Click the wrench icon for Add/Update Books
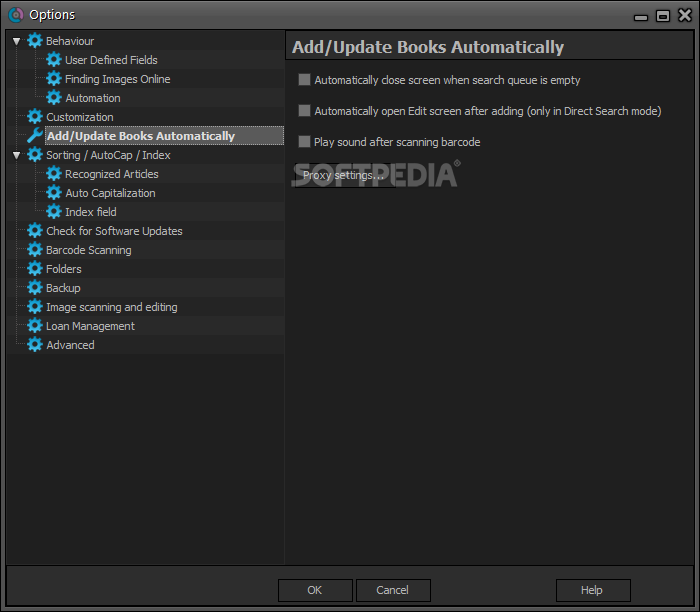Screen dimensions: 700x612 pos(34,136)
